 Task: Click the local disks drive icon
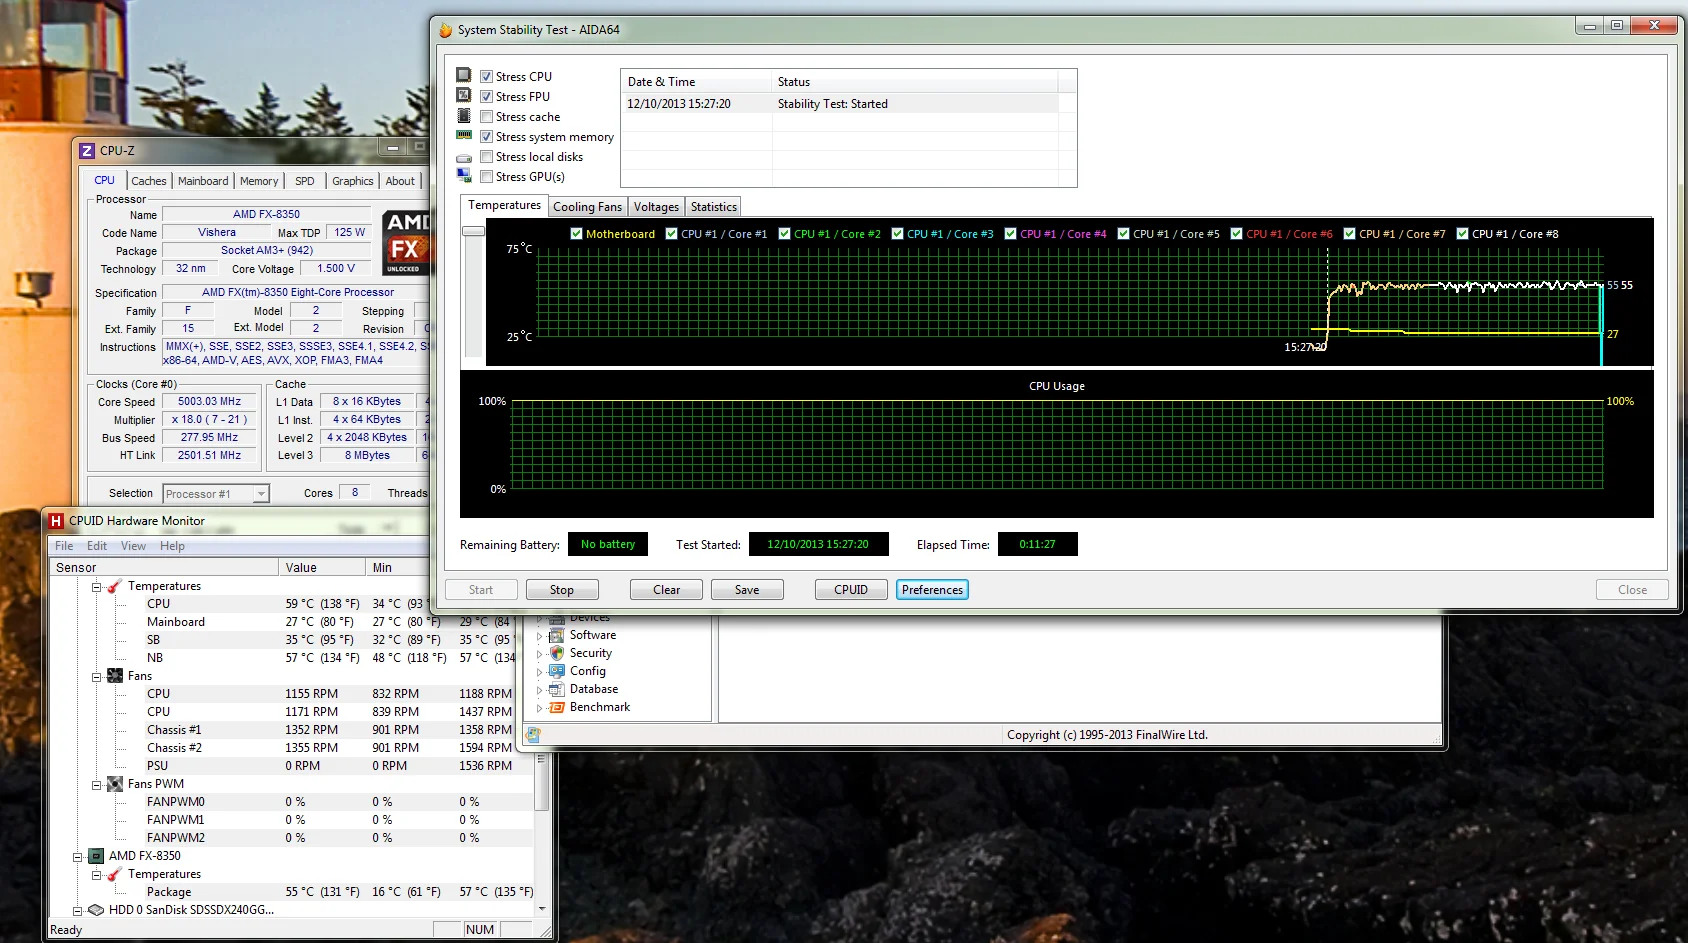(x=464, y=158)
